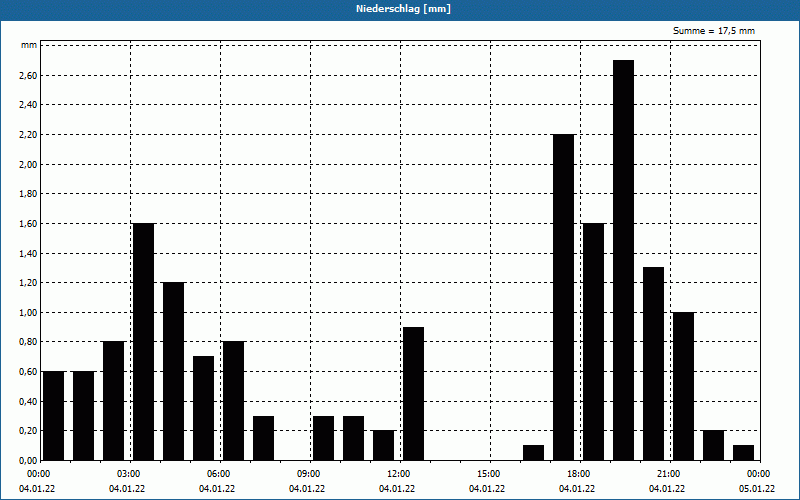
Task: Select the 0,60 y-axis label
Action: tap(29, 371)
